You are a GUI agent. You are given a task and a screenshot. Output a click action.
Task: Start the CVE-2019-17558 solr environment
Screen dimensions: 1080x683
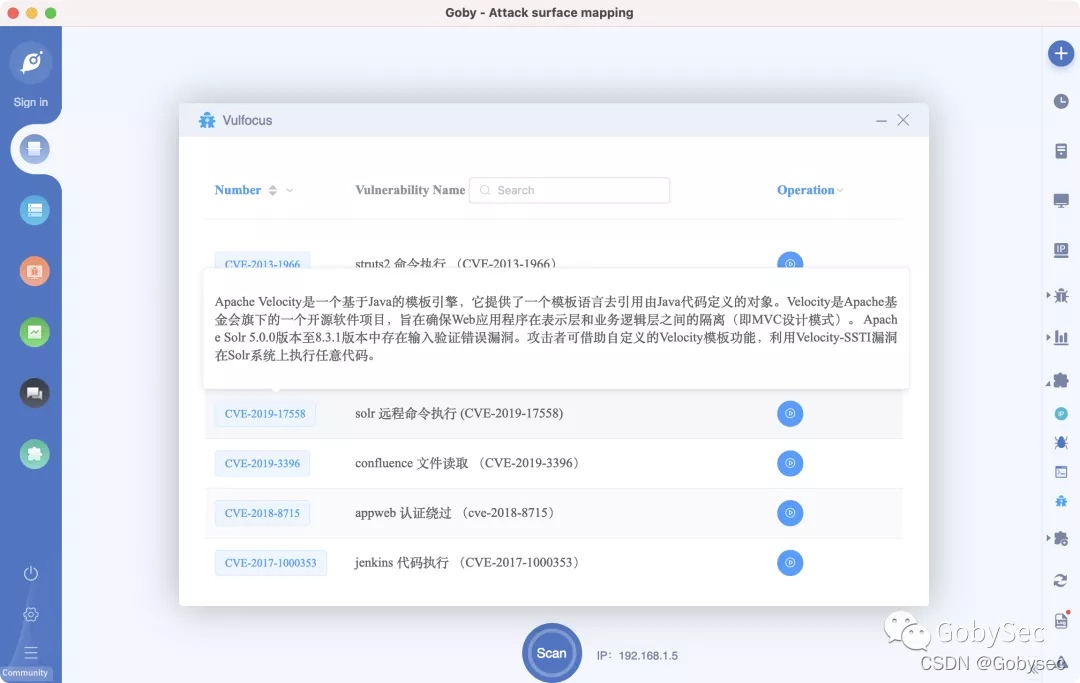click(790, 413)
